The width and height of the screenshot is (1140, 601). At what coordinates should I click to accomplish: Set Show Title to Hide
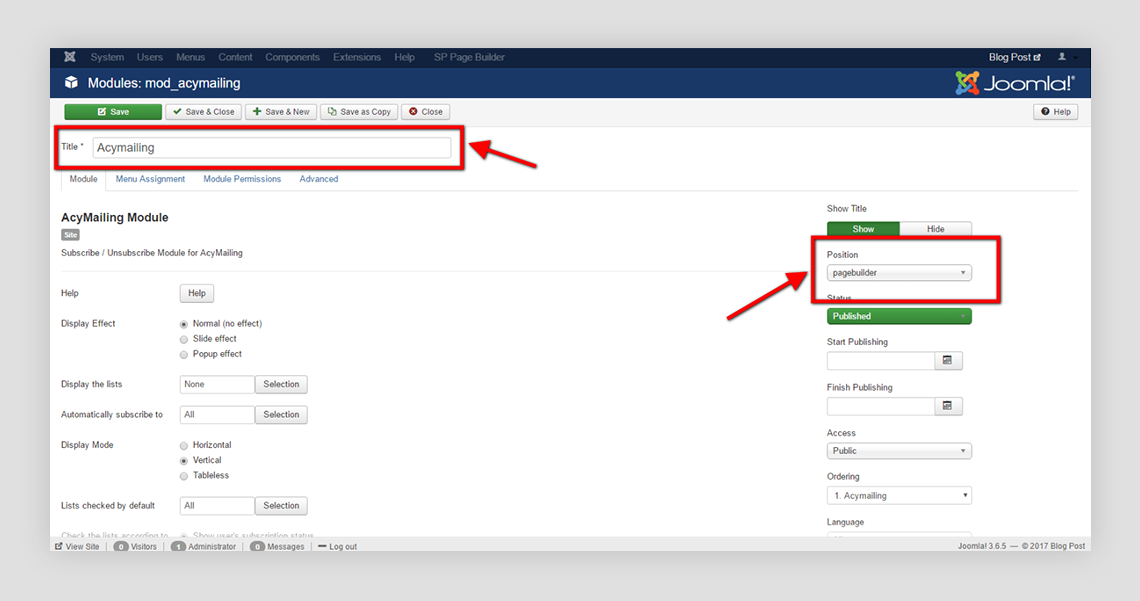(x=935, y=229)
